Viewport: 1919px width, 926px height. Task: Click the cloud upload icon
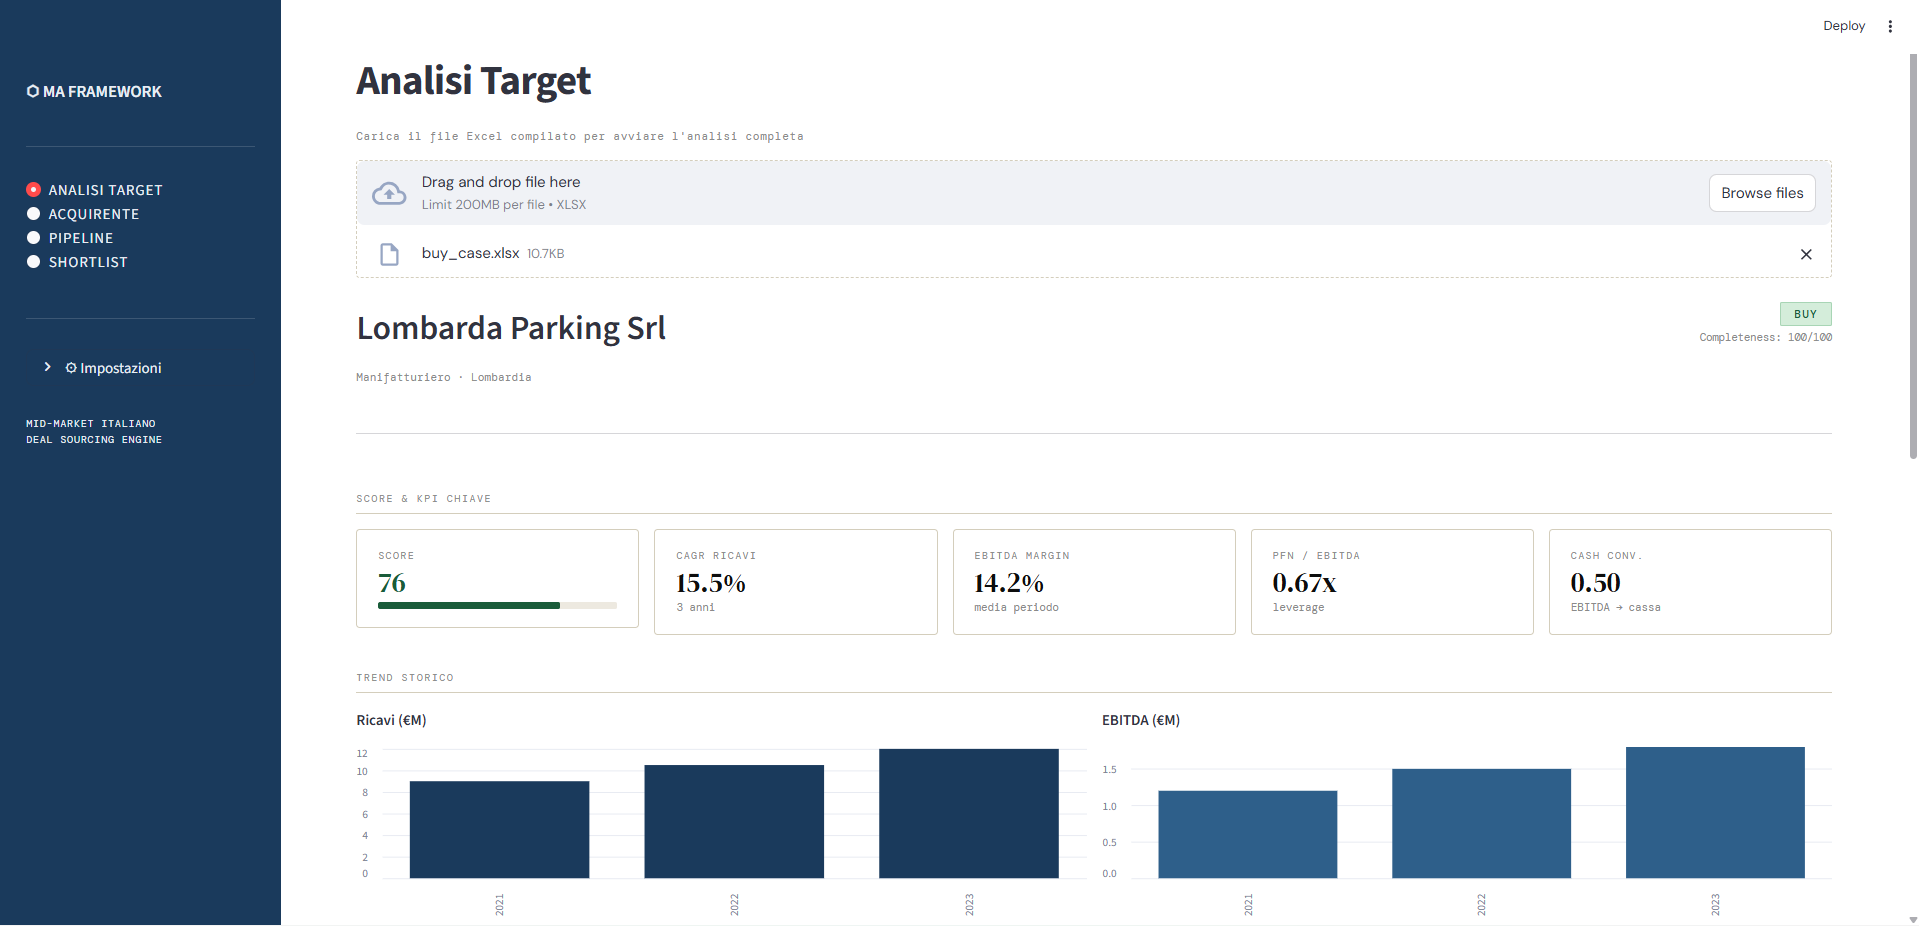pyautogui.click(x=389, y=193)
